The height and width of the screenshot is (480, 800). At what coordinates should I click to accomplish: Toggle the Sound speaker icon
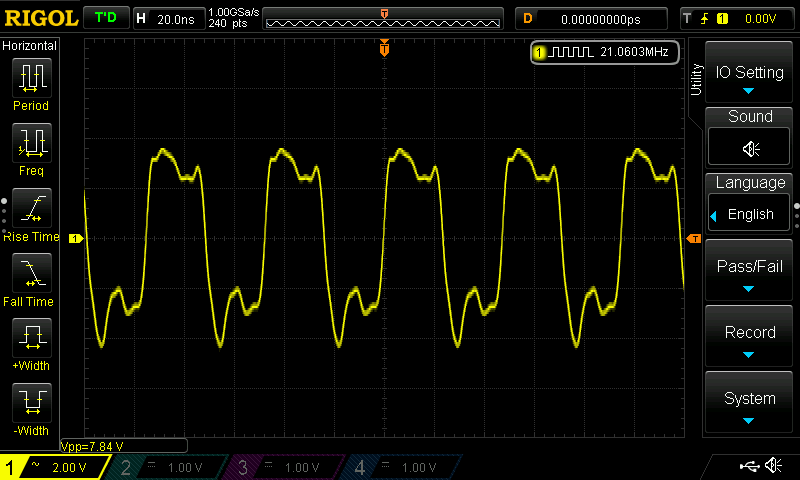pos(749,147)
